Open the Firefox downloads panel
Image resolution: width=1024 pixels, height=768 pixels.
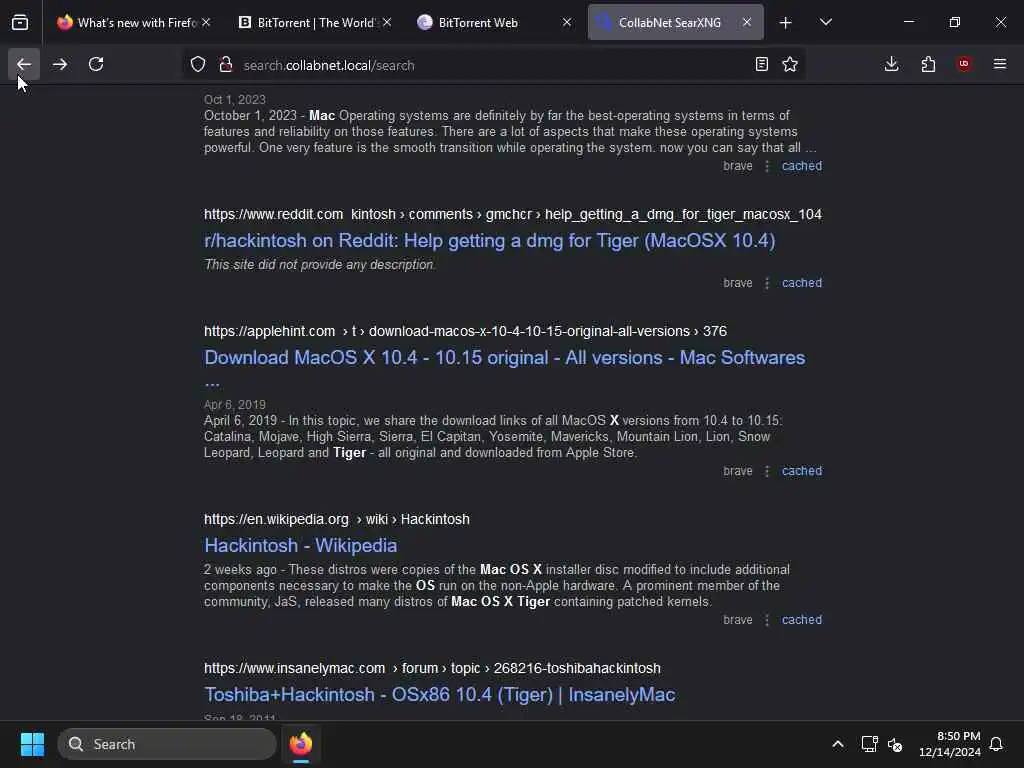891,64
